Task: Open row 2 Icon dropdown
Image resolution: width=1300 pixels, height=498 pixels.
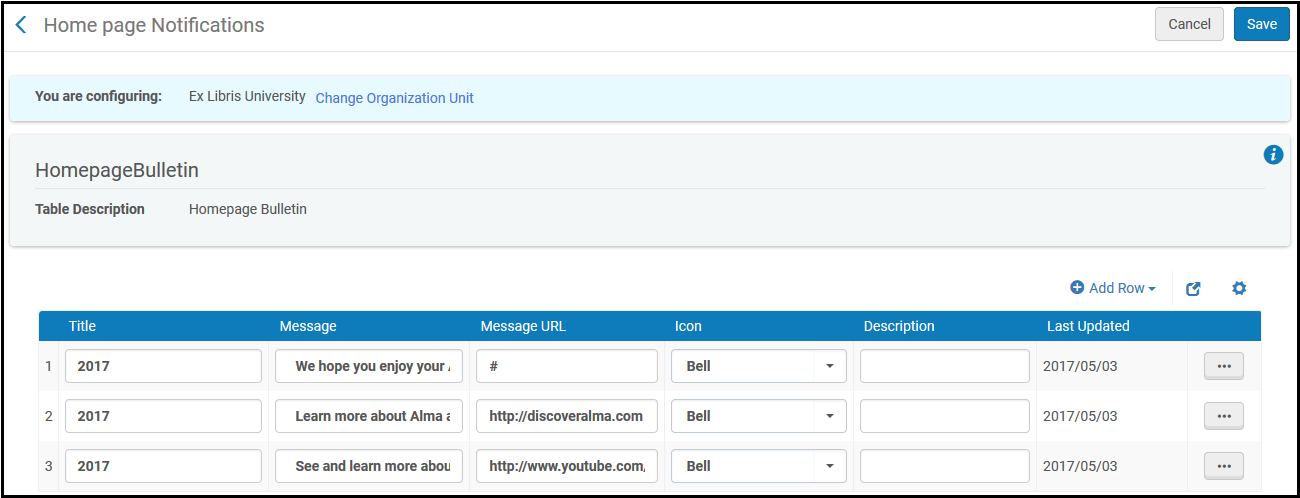Action: [758, 416]
